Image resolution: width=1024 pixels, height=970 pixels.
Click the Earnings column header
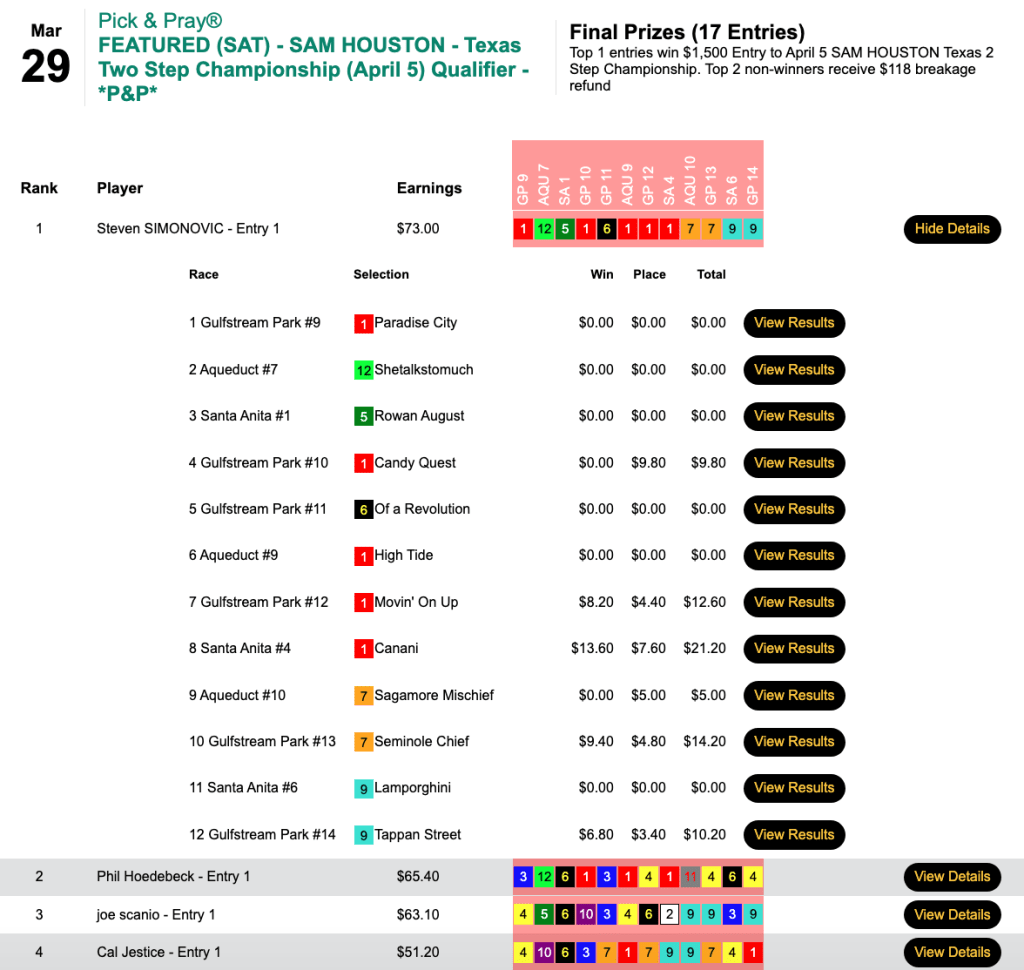click(429, 188)
